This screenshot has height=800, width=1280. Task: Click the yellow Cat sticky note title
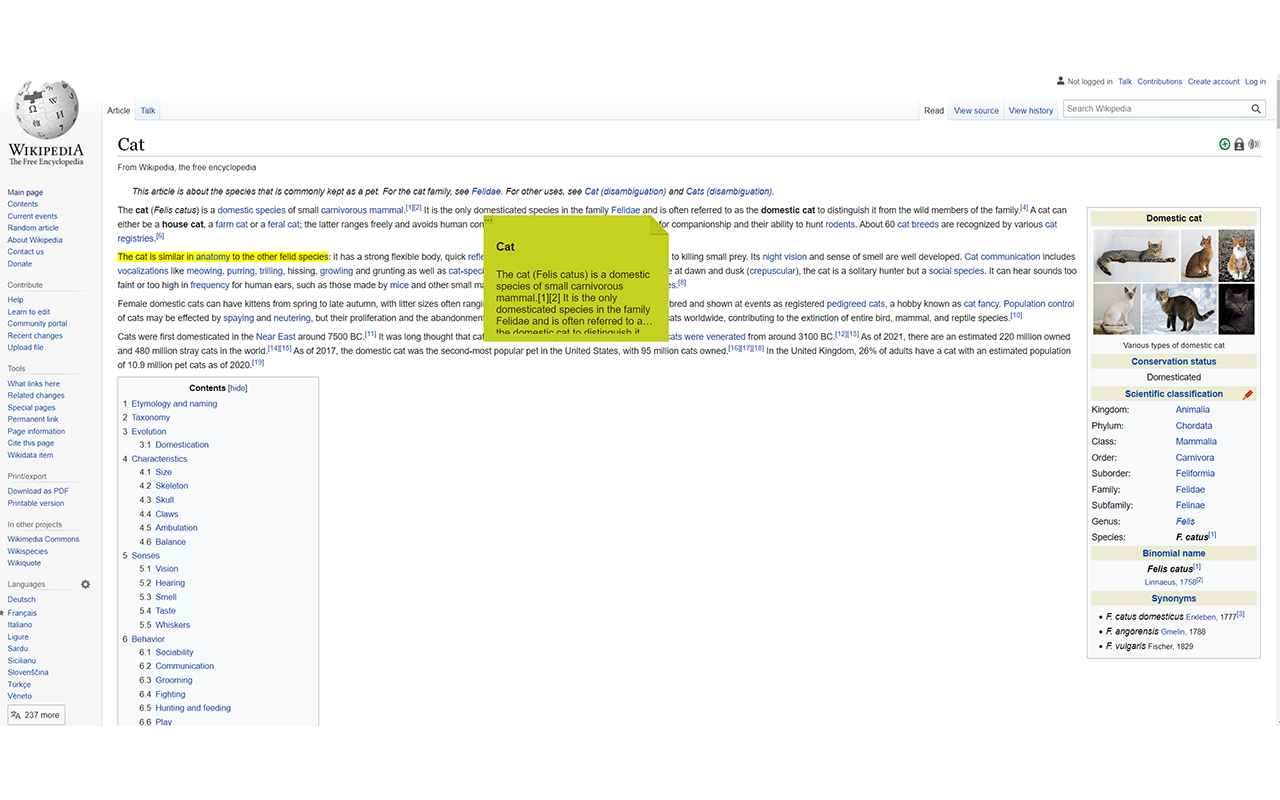coord(506,246)
